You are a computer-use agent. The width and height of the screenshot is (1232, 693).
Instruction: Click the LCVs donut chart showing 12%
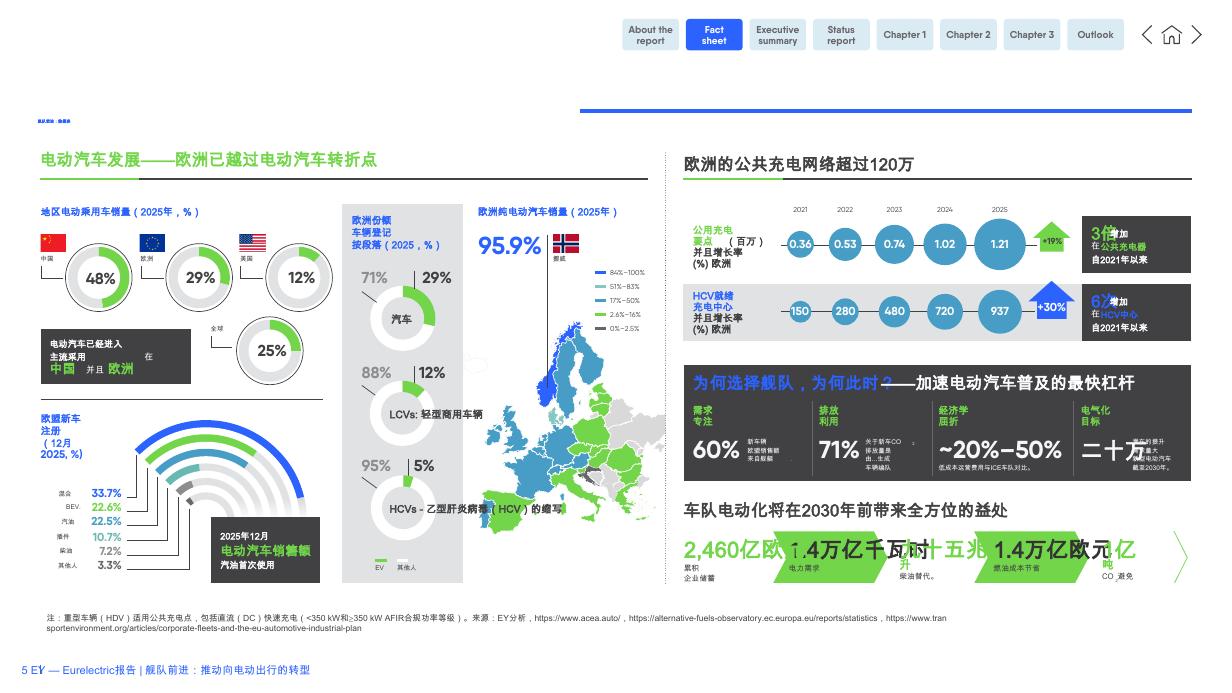(x=403, y=412)
